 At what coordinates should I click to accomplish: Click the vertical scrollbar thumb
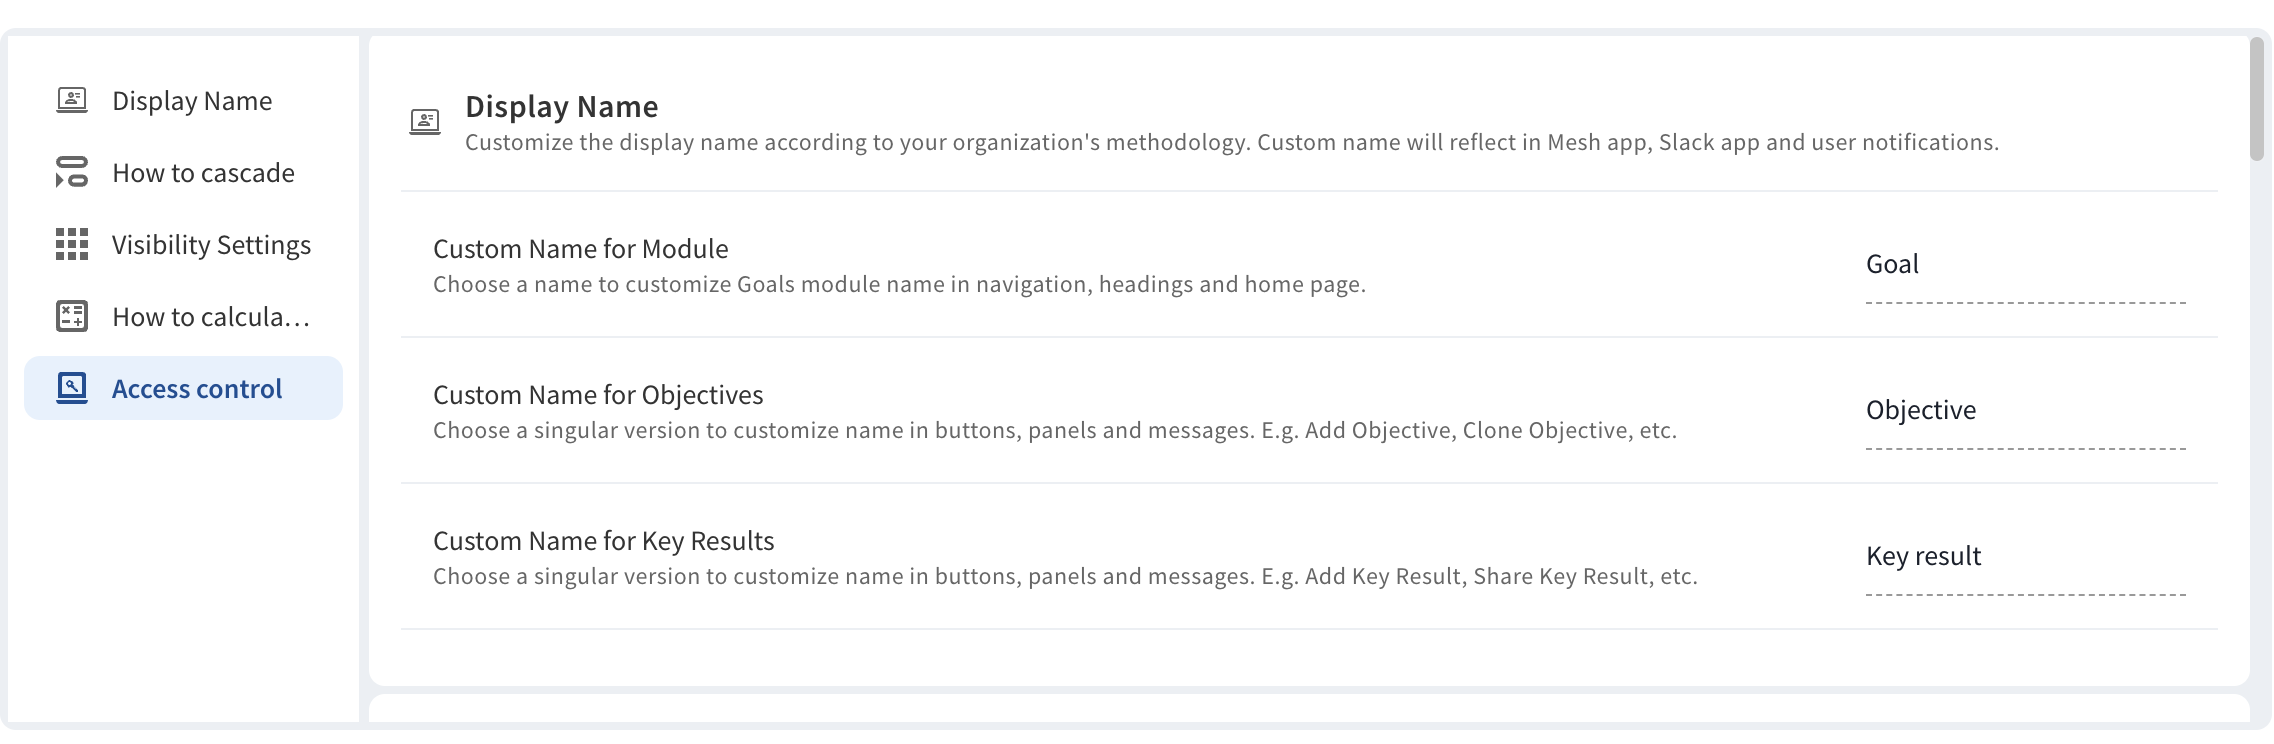tap(2256, 99)
